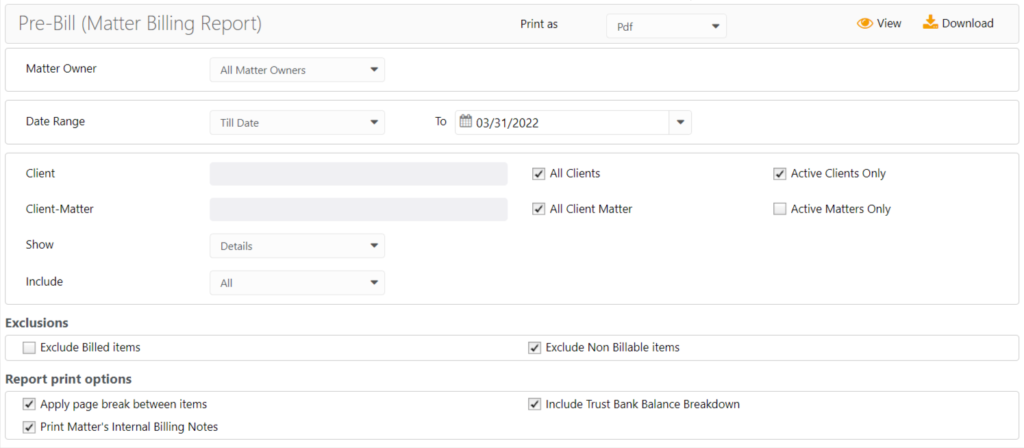
Task: Uncheck Print Matter's Internal Billing Notes
Action: click(29, 427)
